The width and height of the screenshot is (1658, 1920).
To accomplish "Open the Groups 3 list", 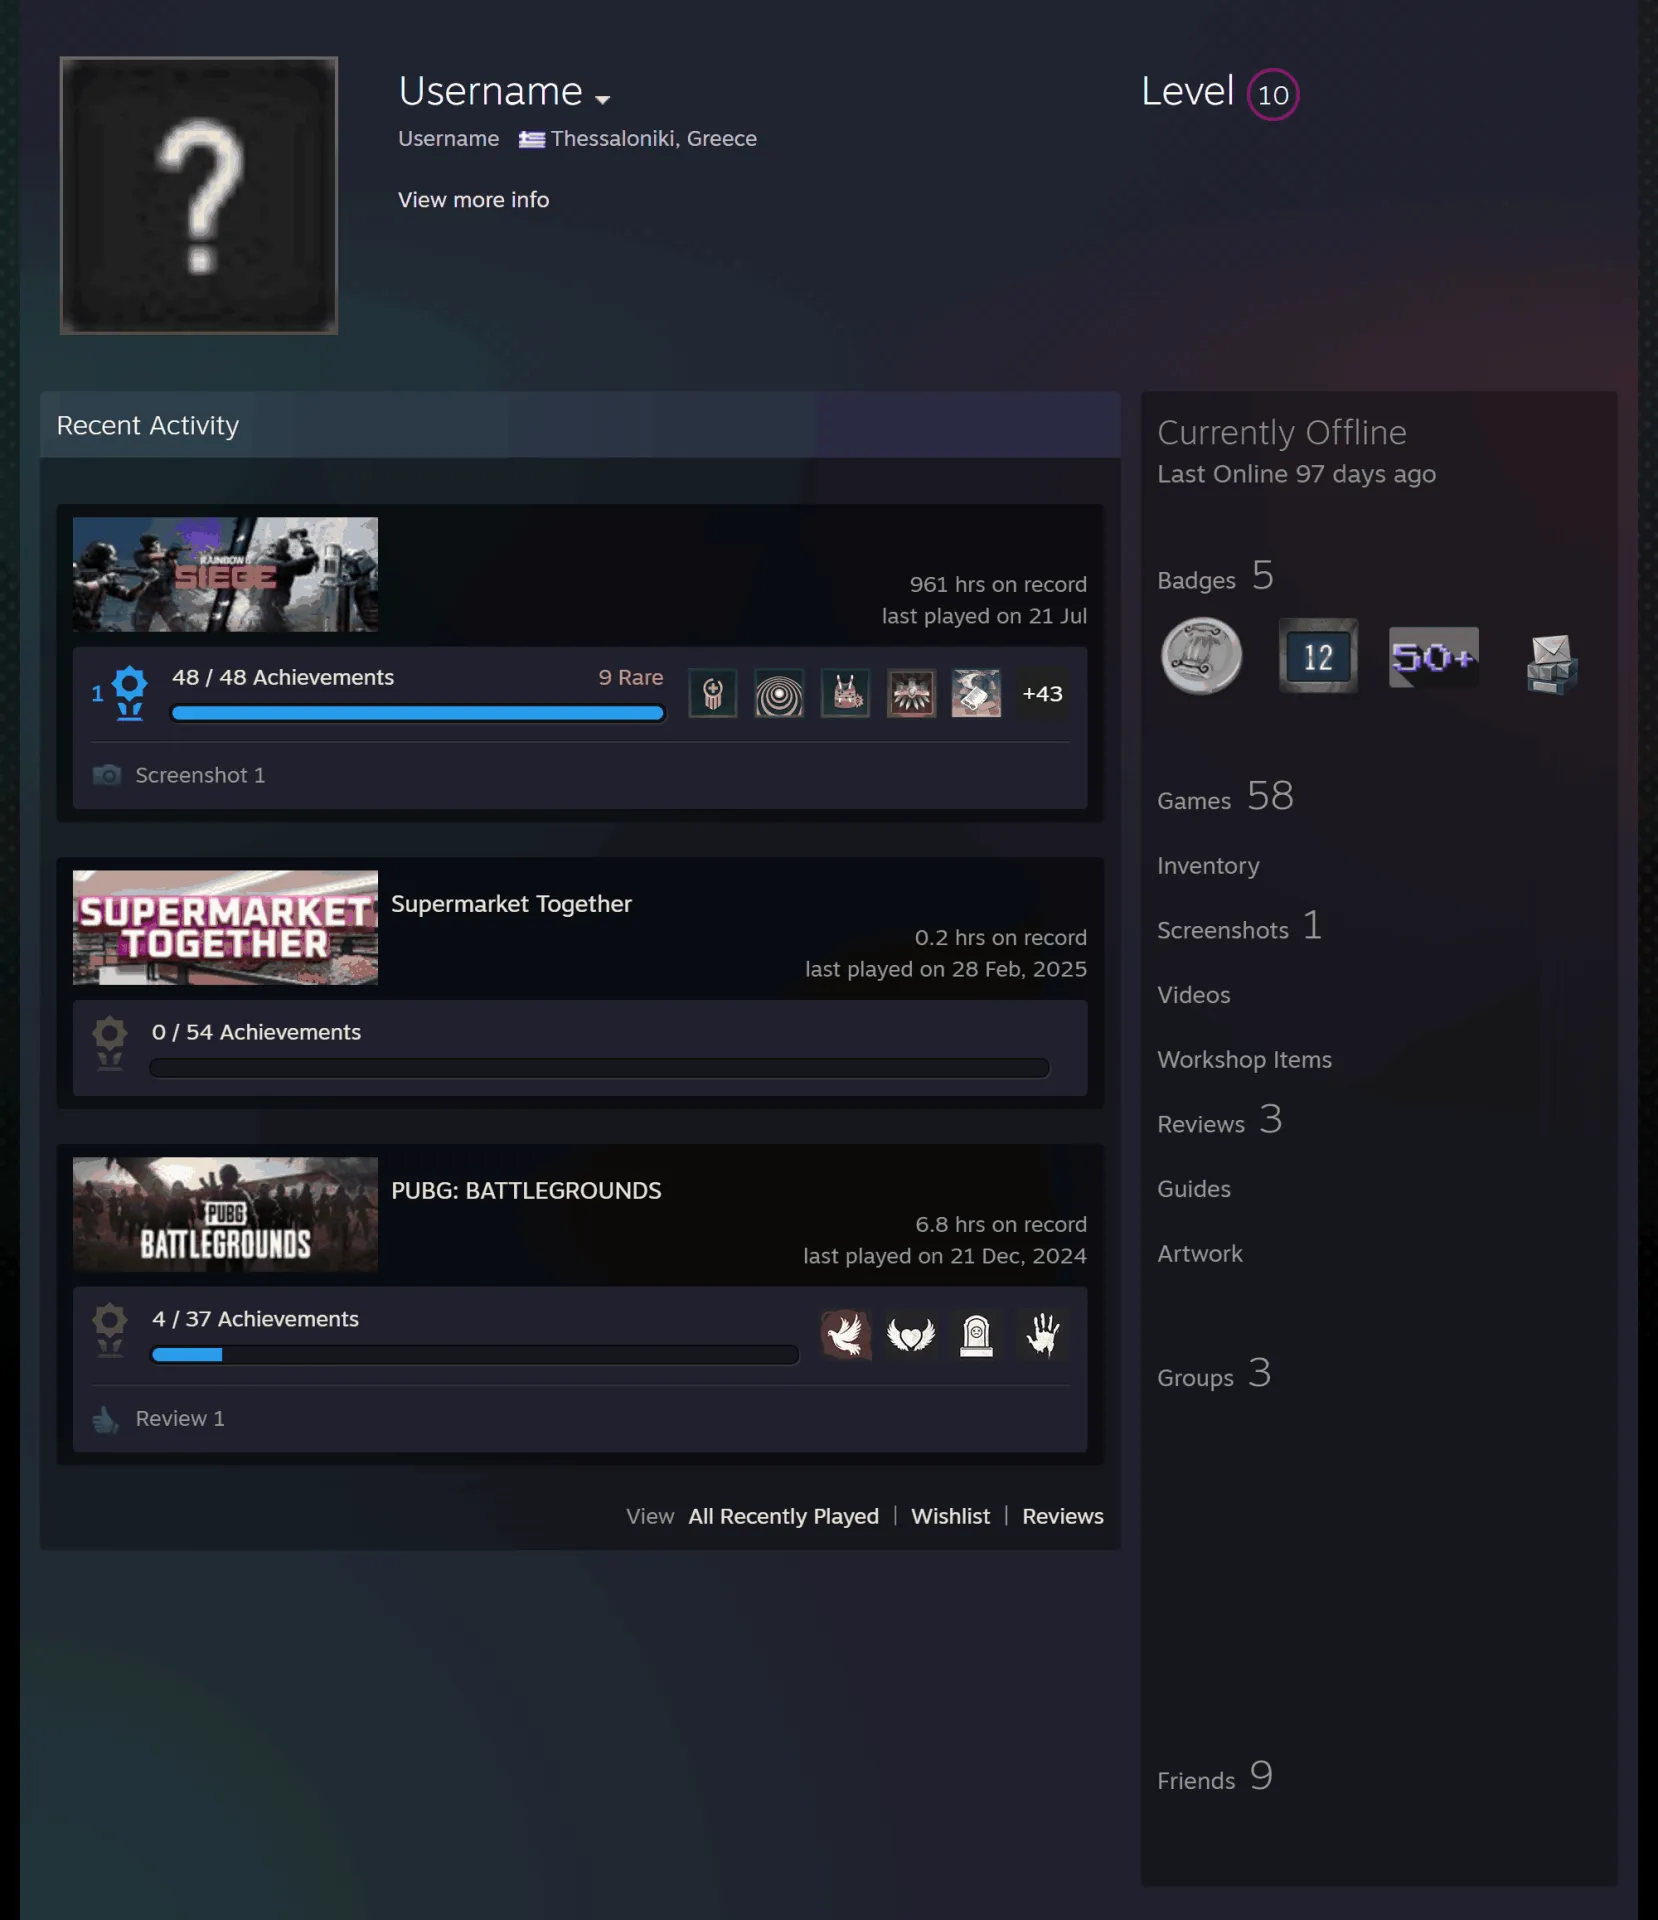I will pyautogui.click(x=1214, y=1374).
